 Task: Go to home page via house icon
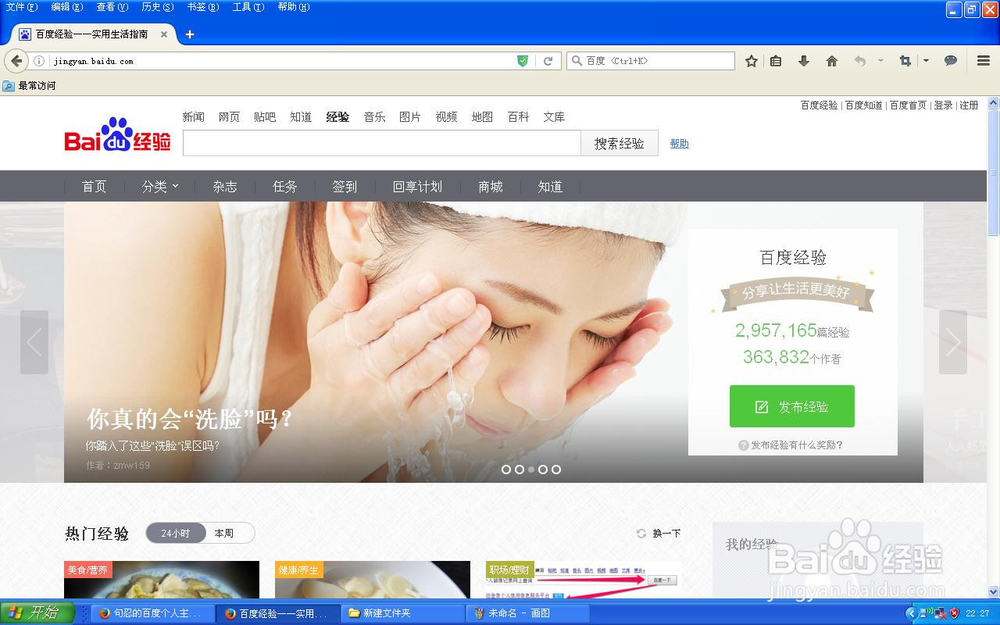tap(832, 61)
